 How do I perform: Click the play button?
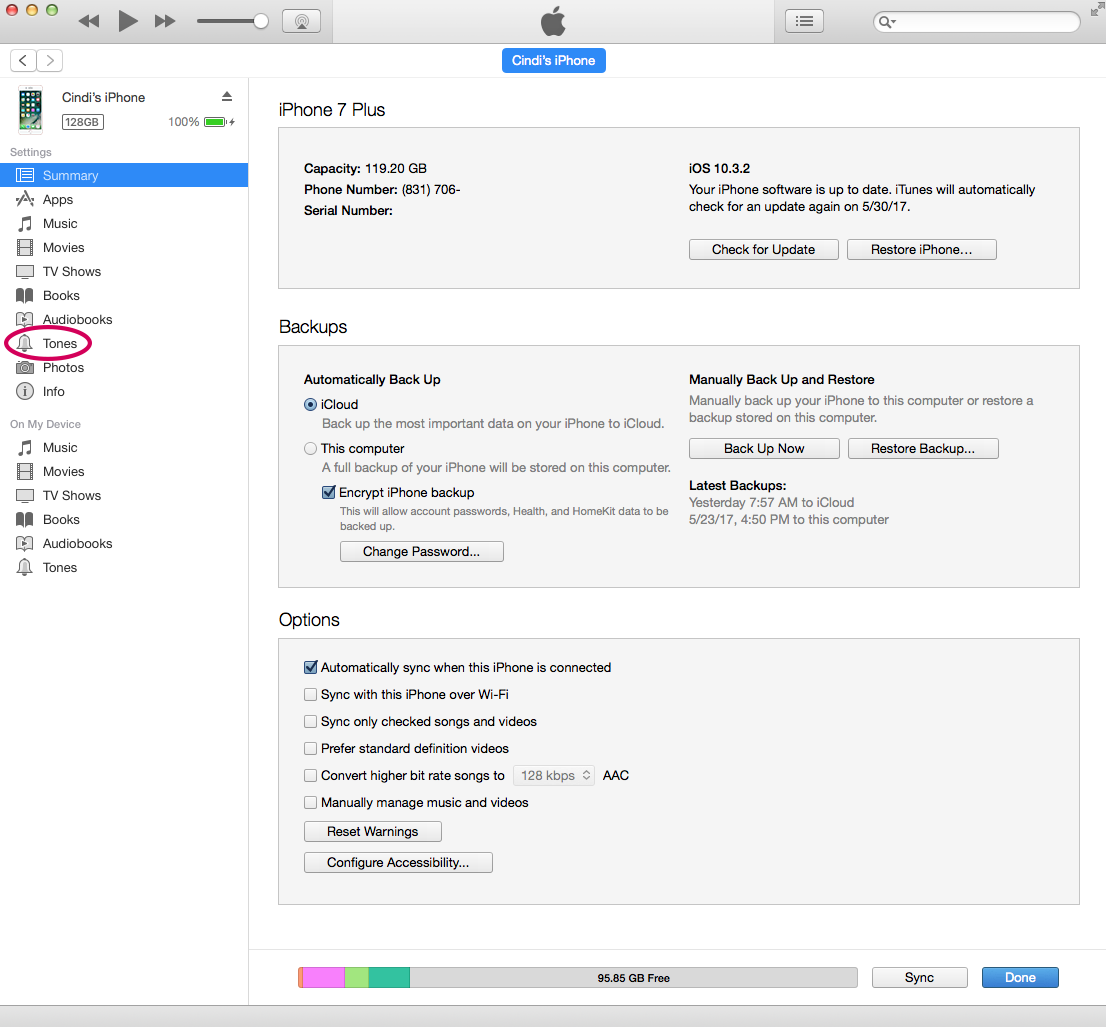pos(128,21)
